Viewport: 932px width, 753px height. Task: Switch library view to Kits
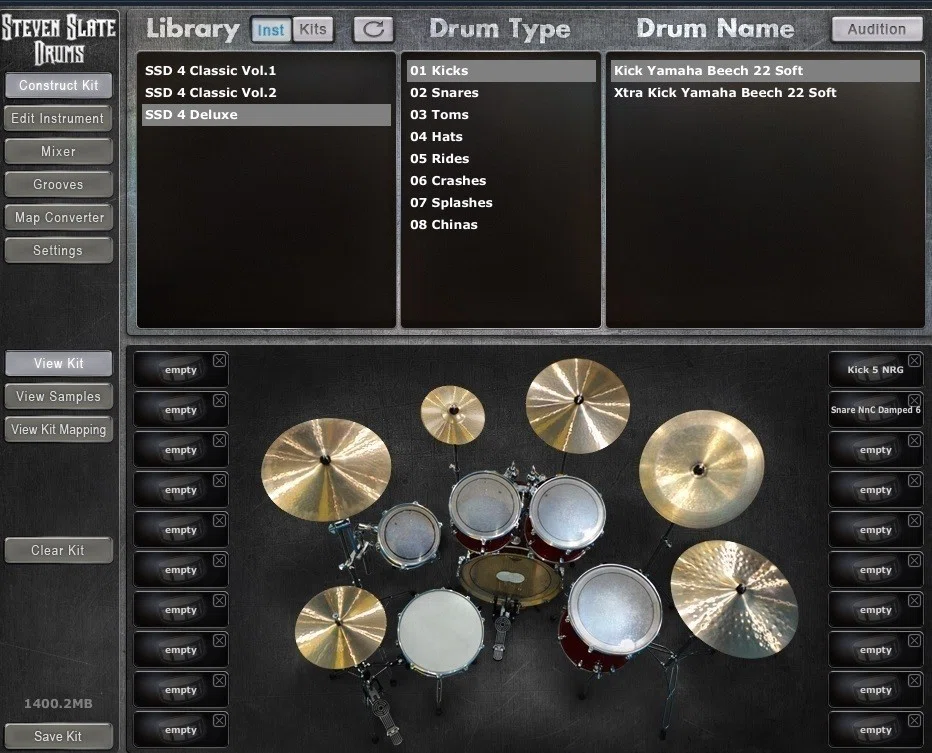tap(313, 29)
